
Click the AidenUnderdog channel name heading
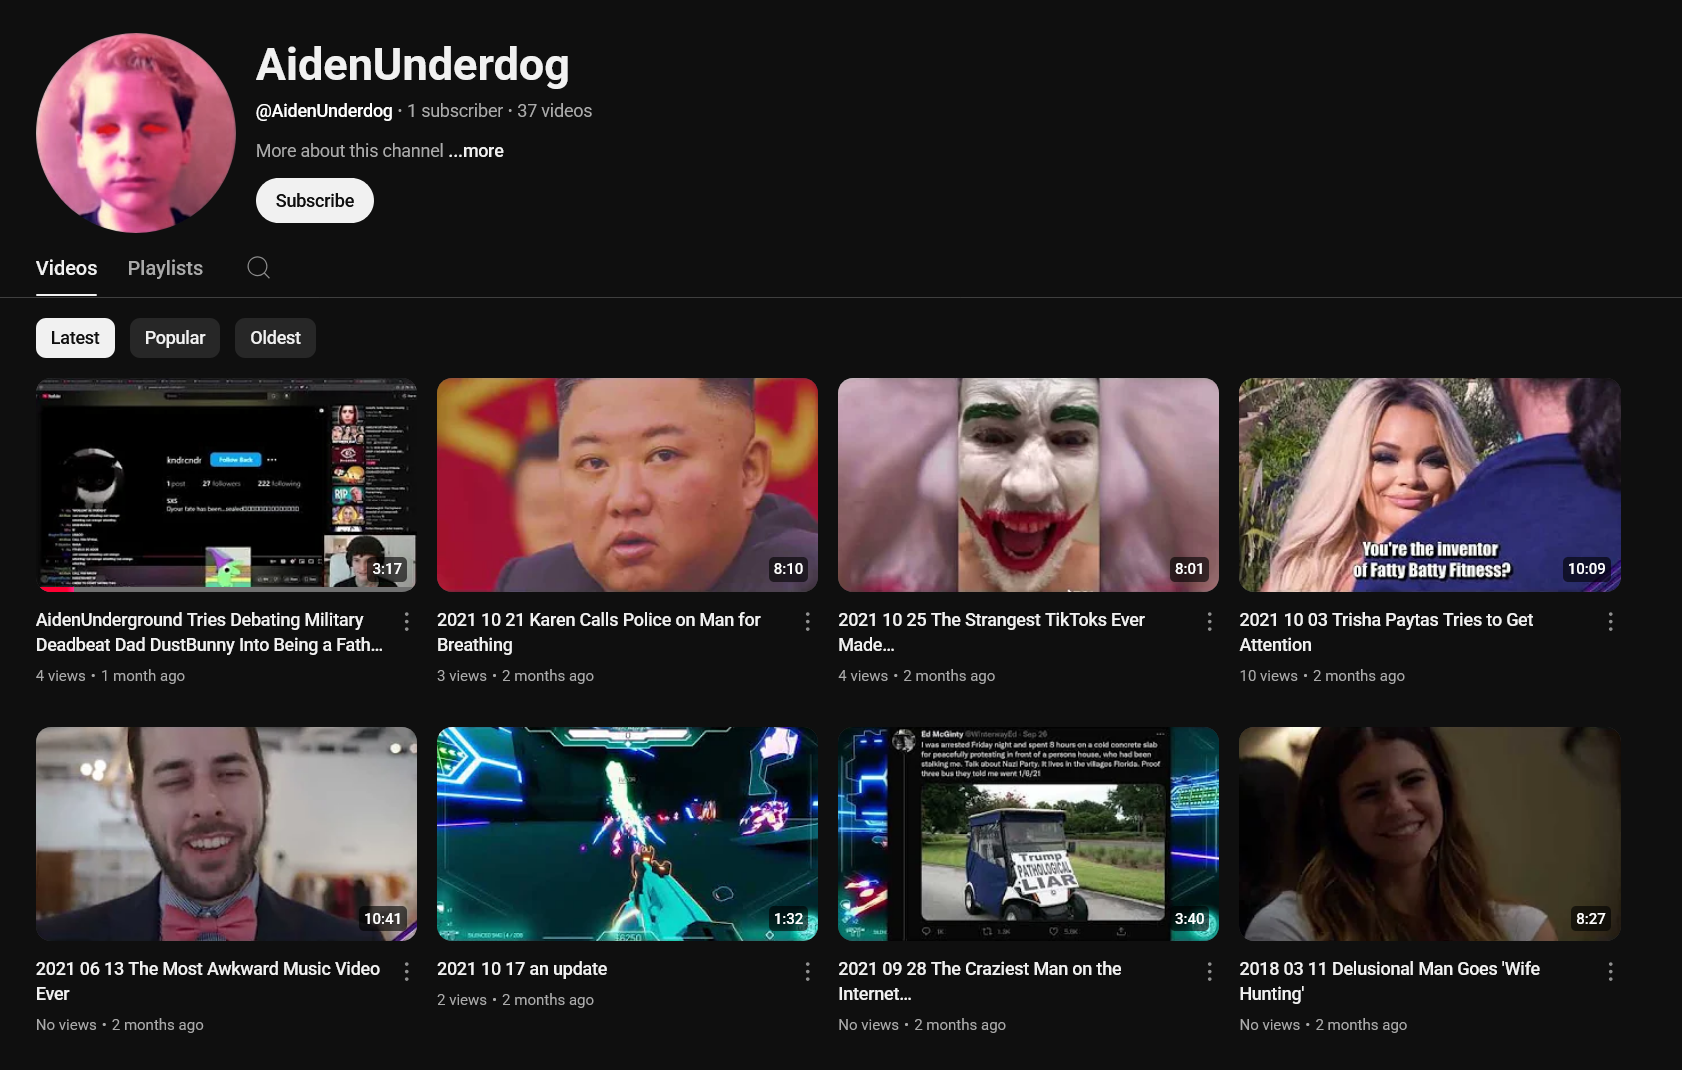(x=412, y=65)
